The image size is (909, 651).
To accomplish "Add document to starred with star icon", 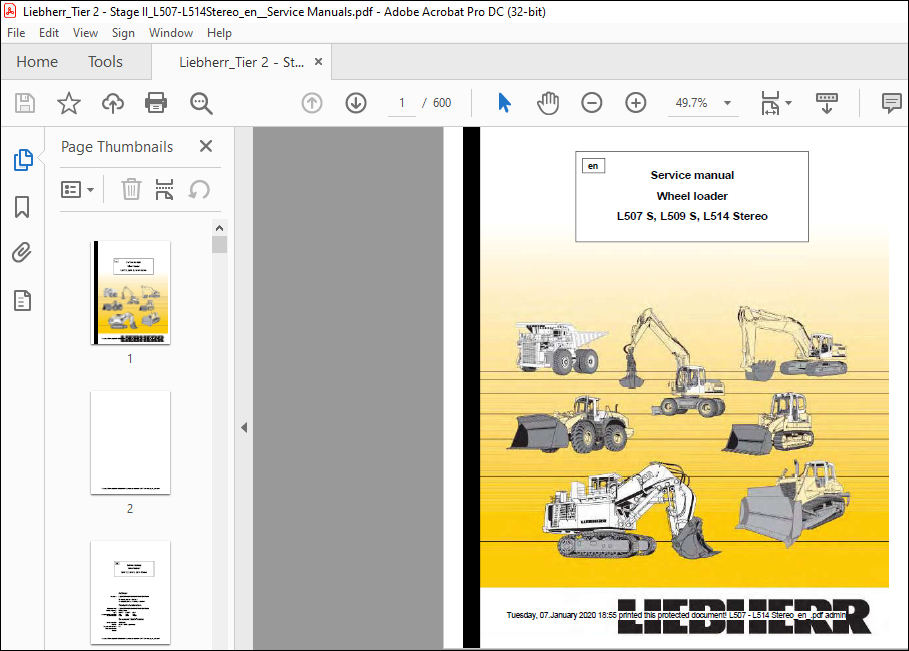I will pos(68,103).
